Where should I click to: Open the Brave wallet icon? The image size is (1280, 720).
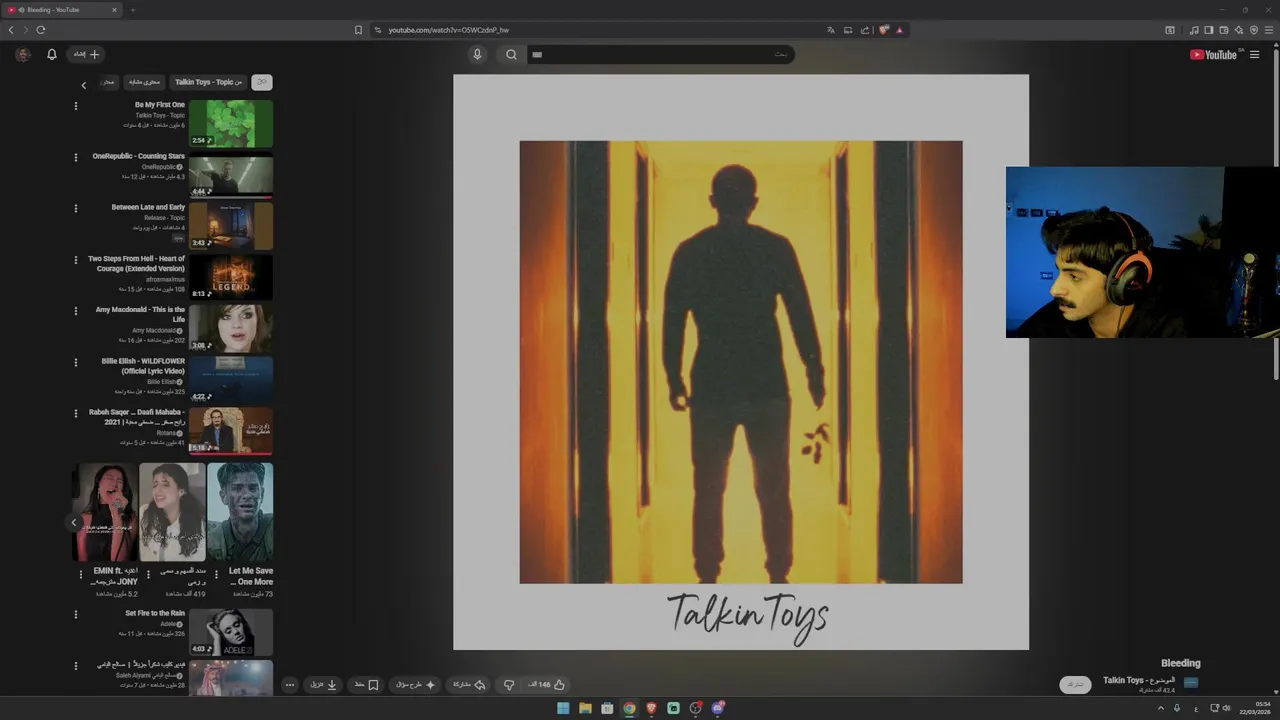pos(1224,30)
